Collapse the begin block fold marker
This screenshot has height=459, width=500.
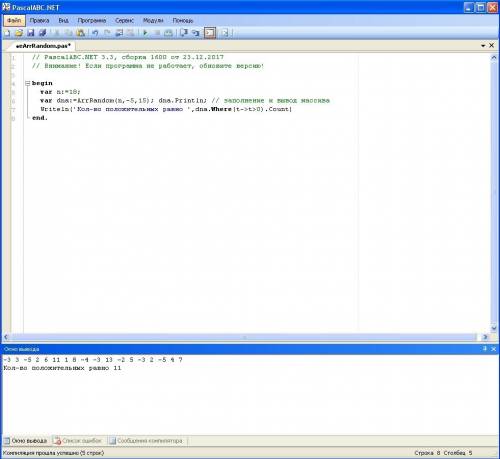coord(28,83)
